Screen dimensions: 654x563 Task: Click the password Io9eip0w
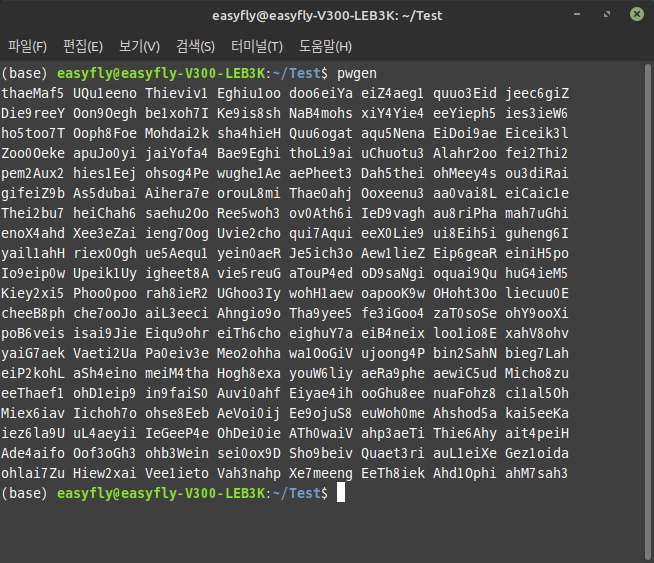33,274
